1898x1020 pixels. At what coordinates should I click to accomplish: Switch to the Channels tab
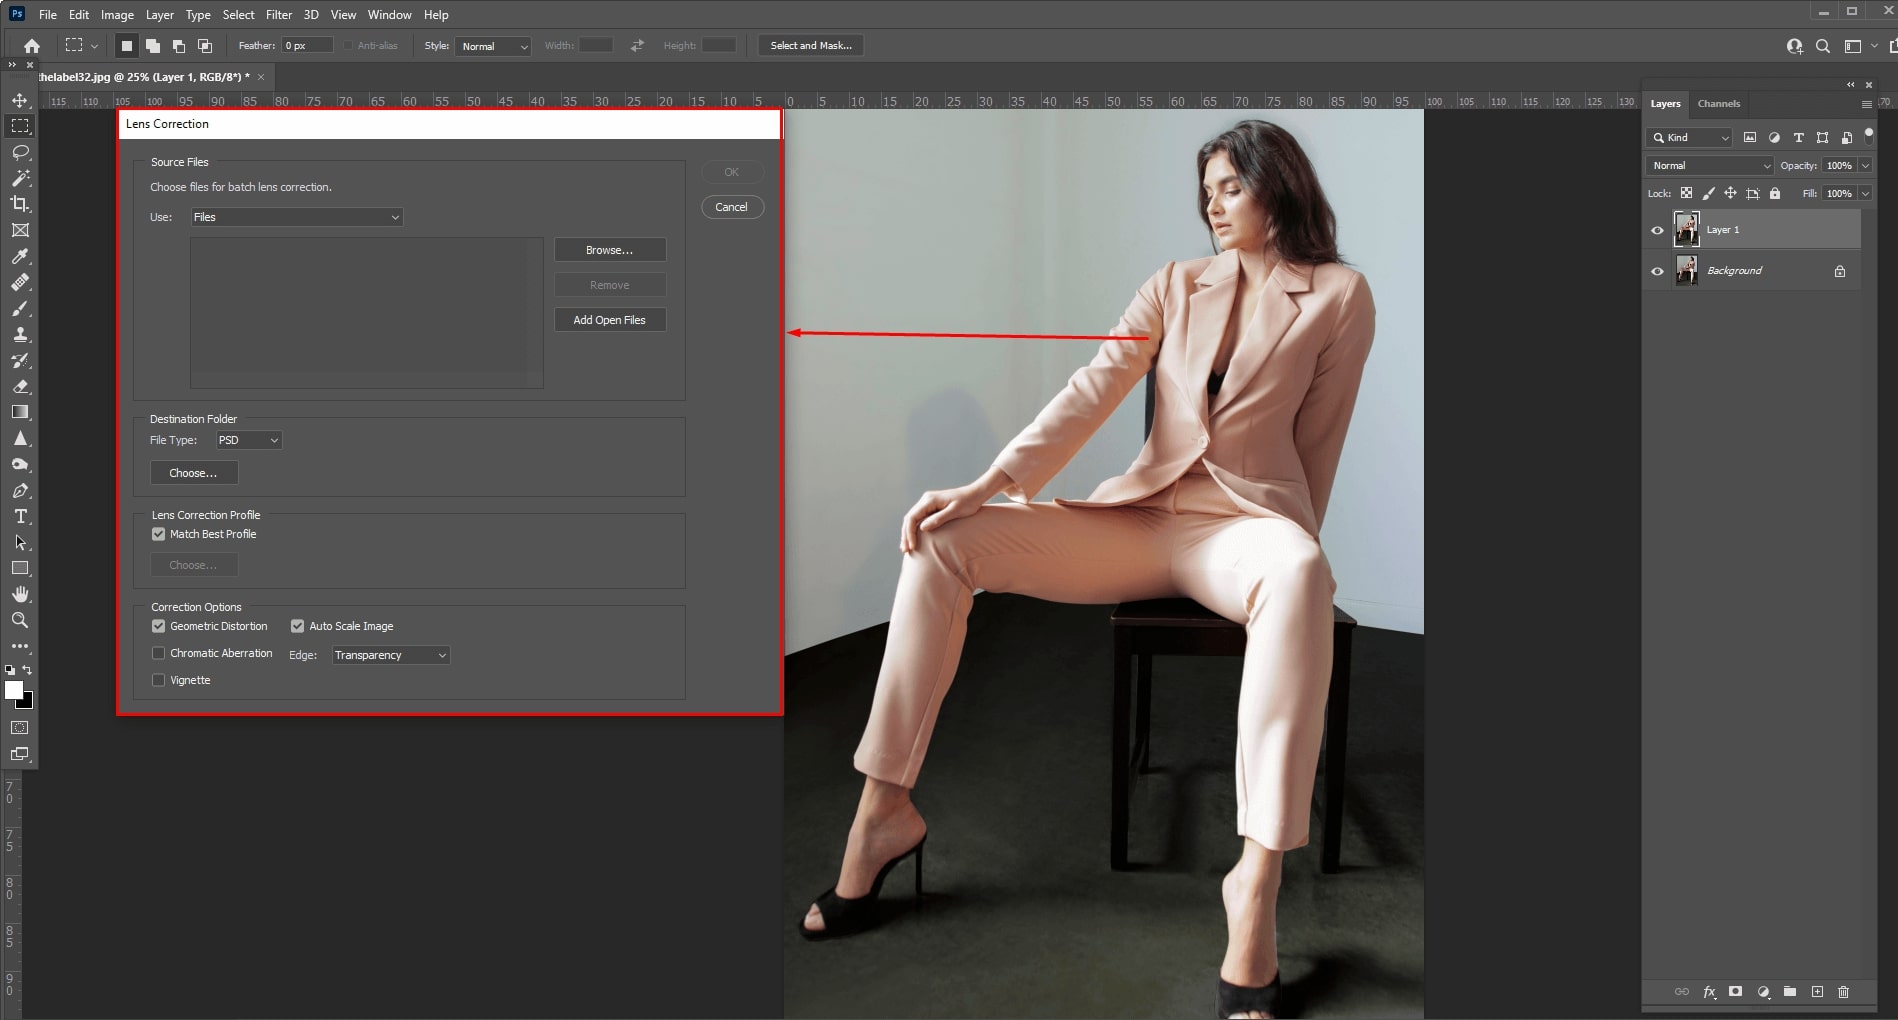click(1718, 103)
